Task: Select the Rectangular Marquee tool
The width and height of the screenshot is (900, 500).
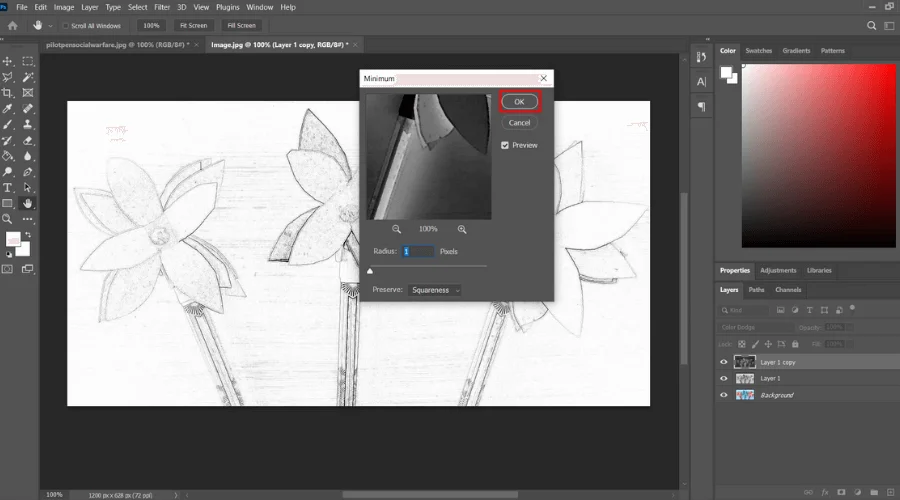Action: coord(28,61)
